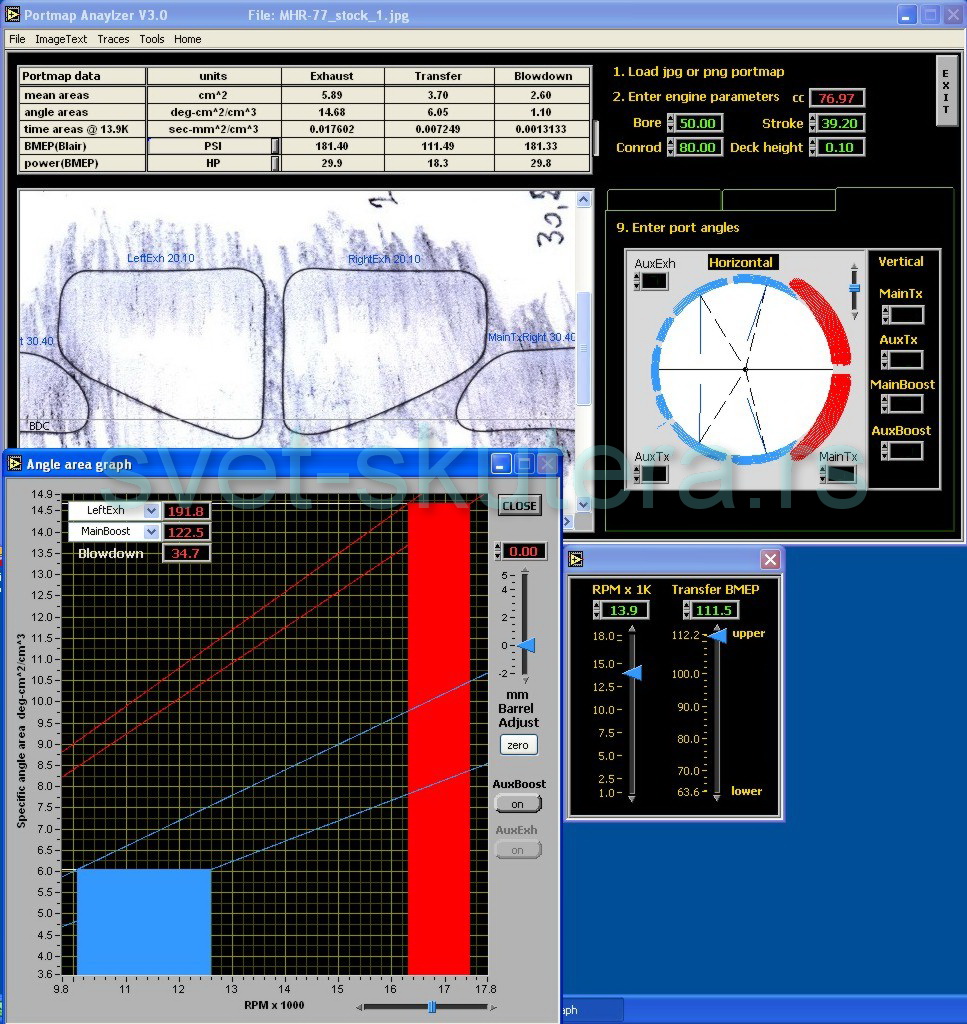
Task: Toggle the AuxExh on button
Action: [x=518, y=850]
